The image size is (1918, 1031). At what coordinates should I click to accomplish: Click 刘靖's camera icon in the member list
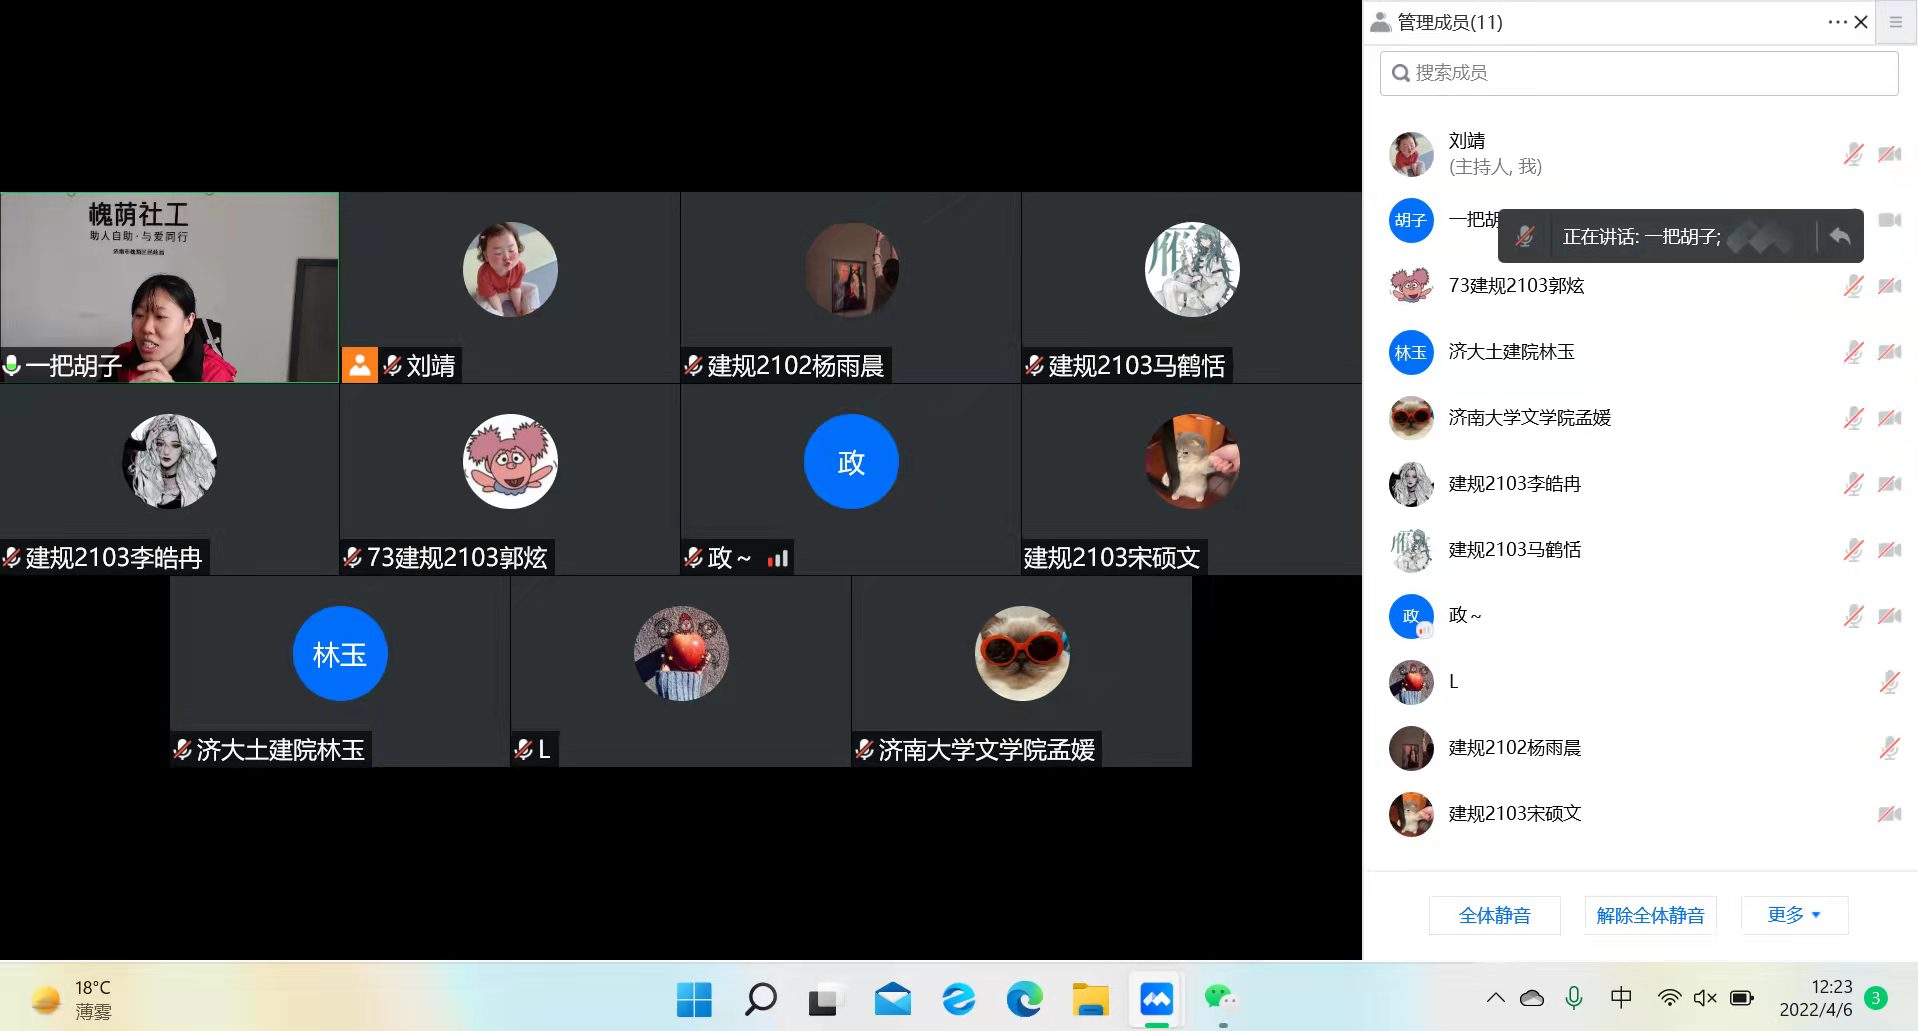point(1889,154)
